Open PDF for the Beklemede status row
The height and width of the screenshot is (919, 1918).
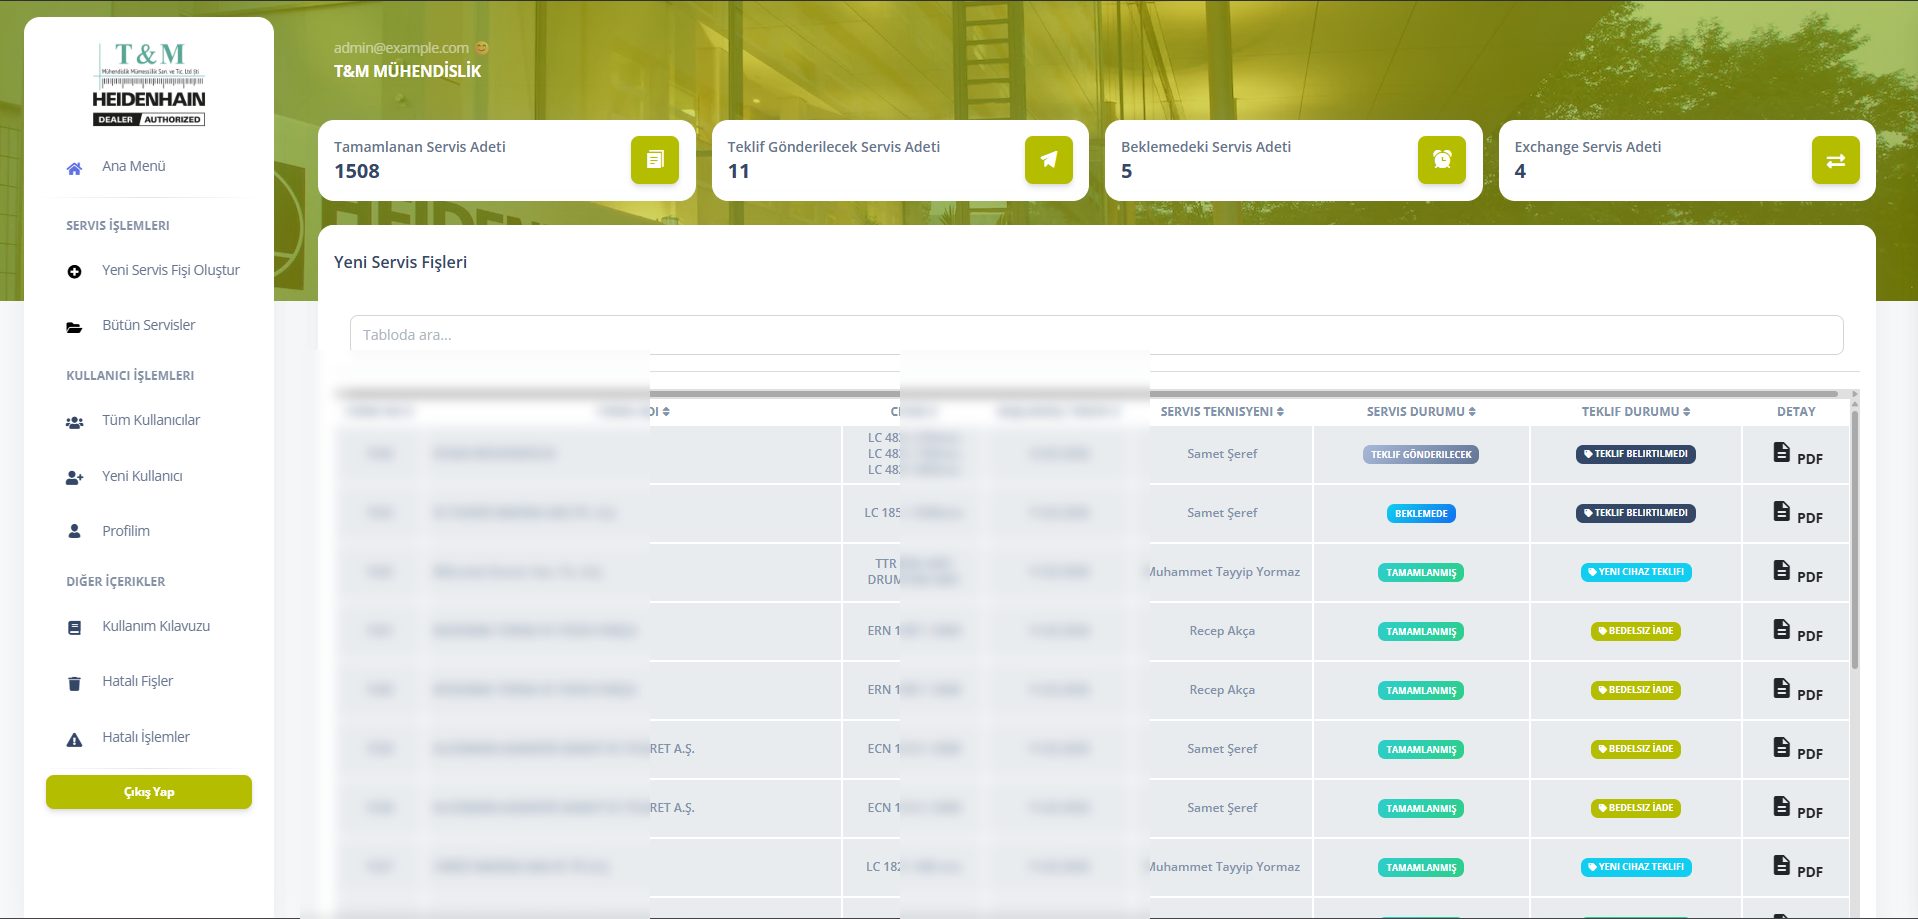click(1782, 512)
